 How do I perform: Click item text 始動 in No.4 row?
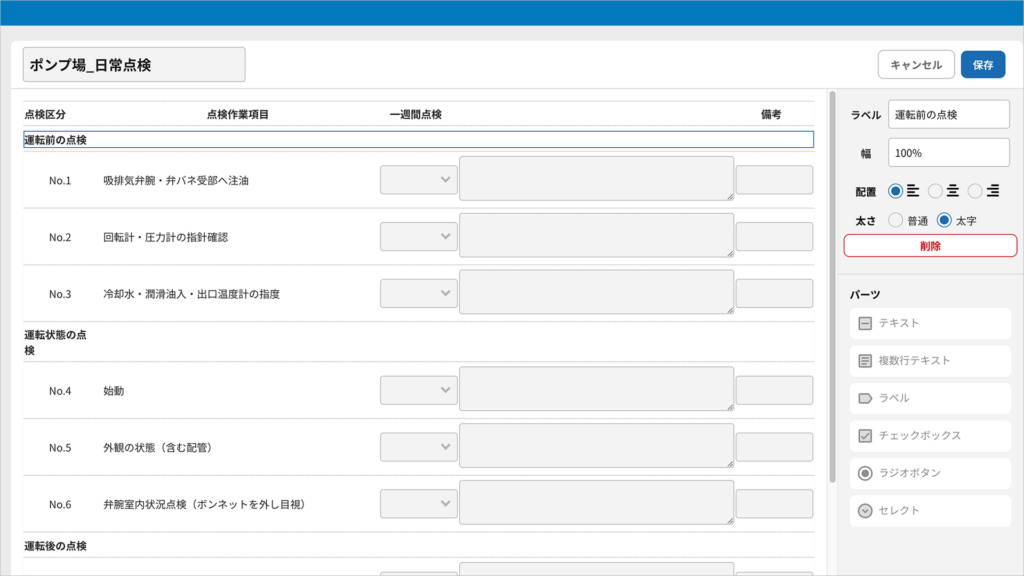click(x=114, y=391)
